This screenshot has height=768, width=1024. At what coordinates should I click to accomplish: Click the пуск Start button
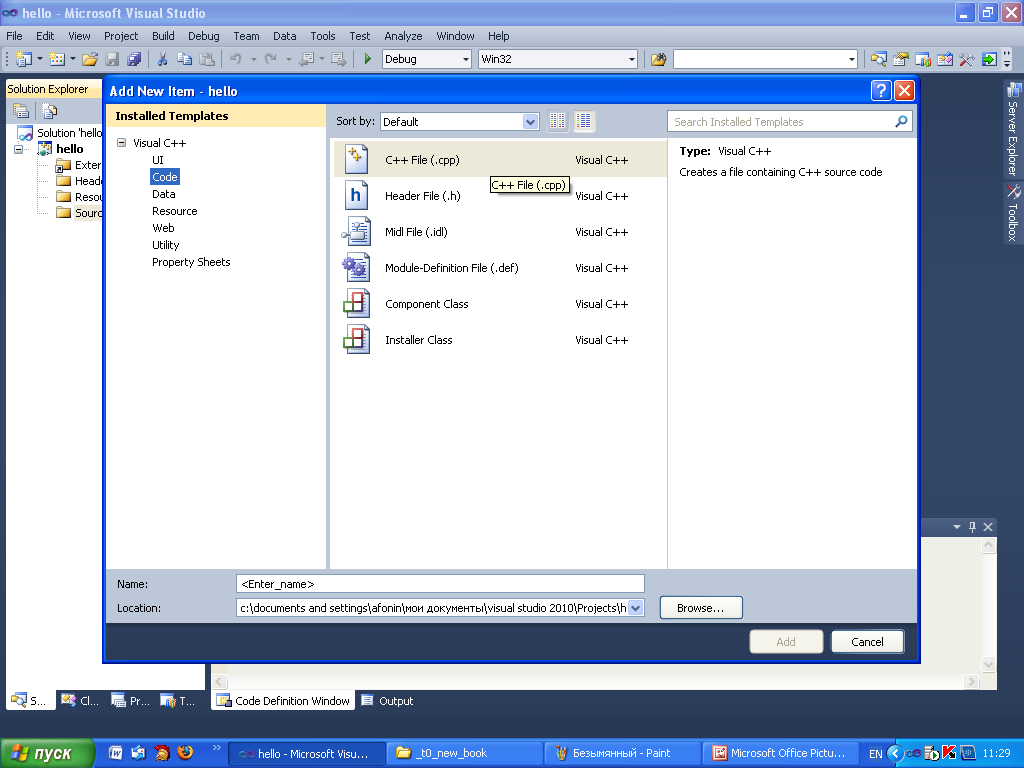click(46, 753)
